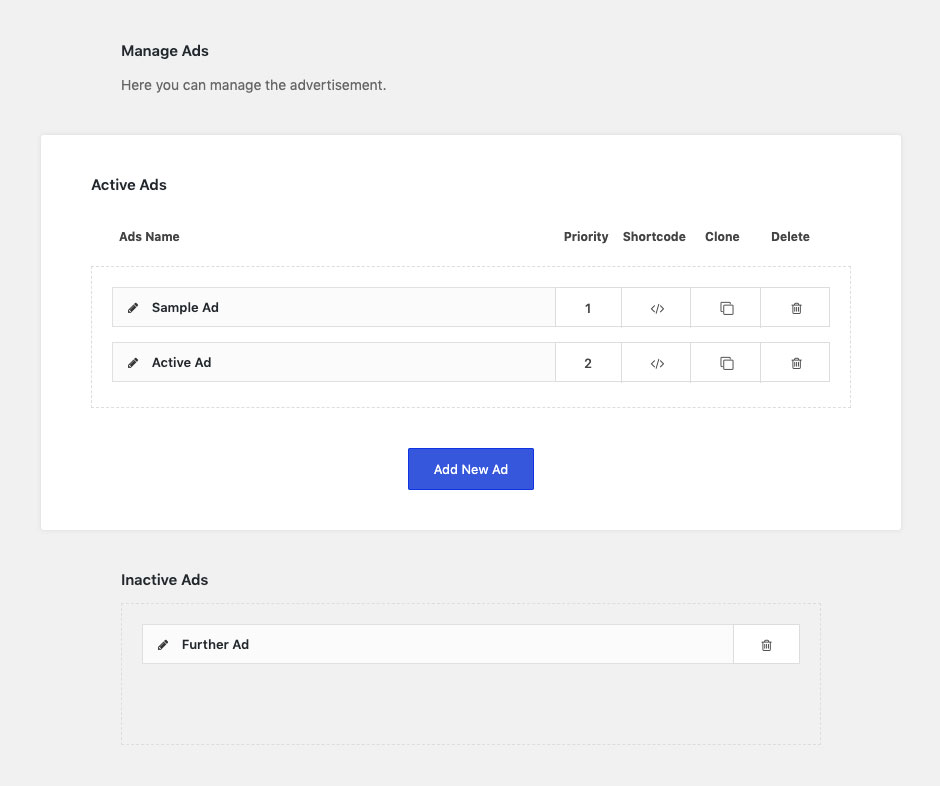Click the Shortcode column header

pos(654,237)
